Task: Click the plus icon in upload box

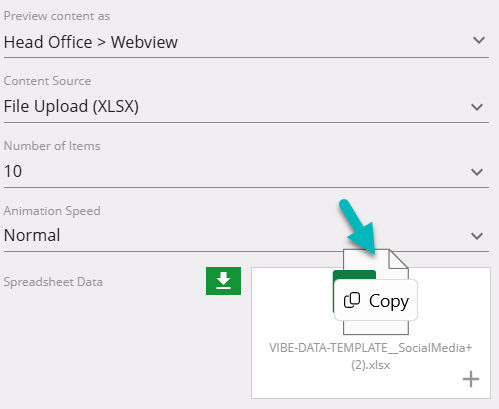Action: tap(471, 379)
